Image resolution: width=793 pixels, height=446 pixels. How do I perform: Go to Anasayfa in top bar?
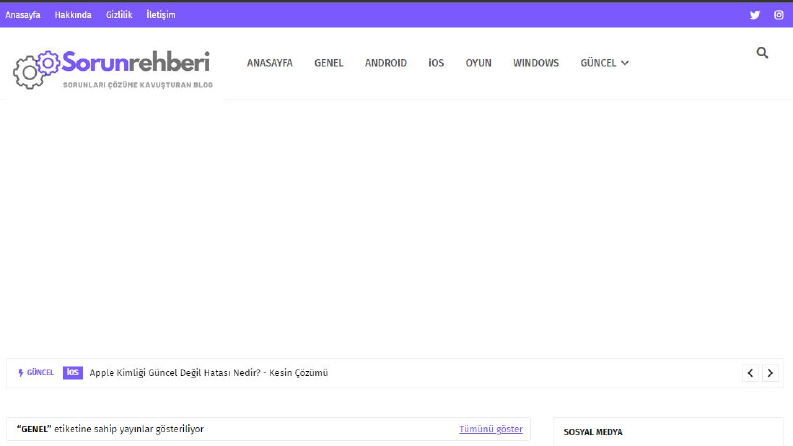[x=23, y=15]
